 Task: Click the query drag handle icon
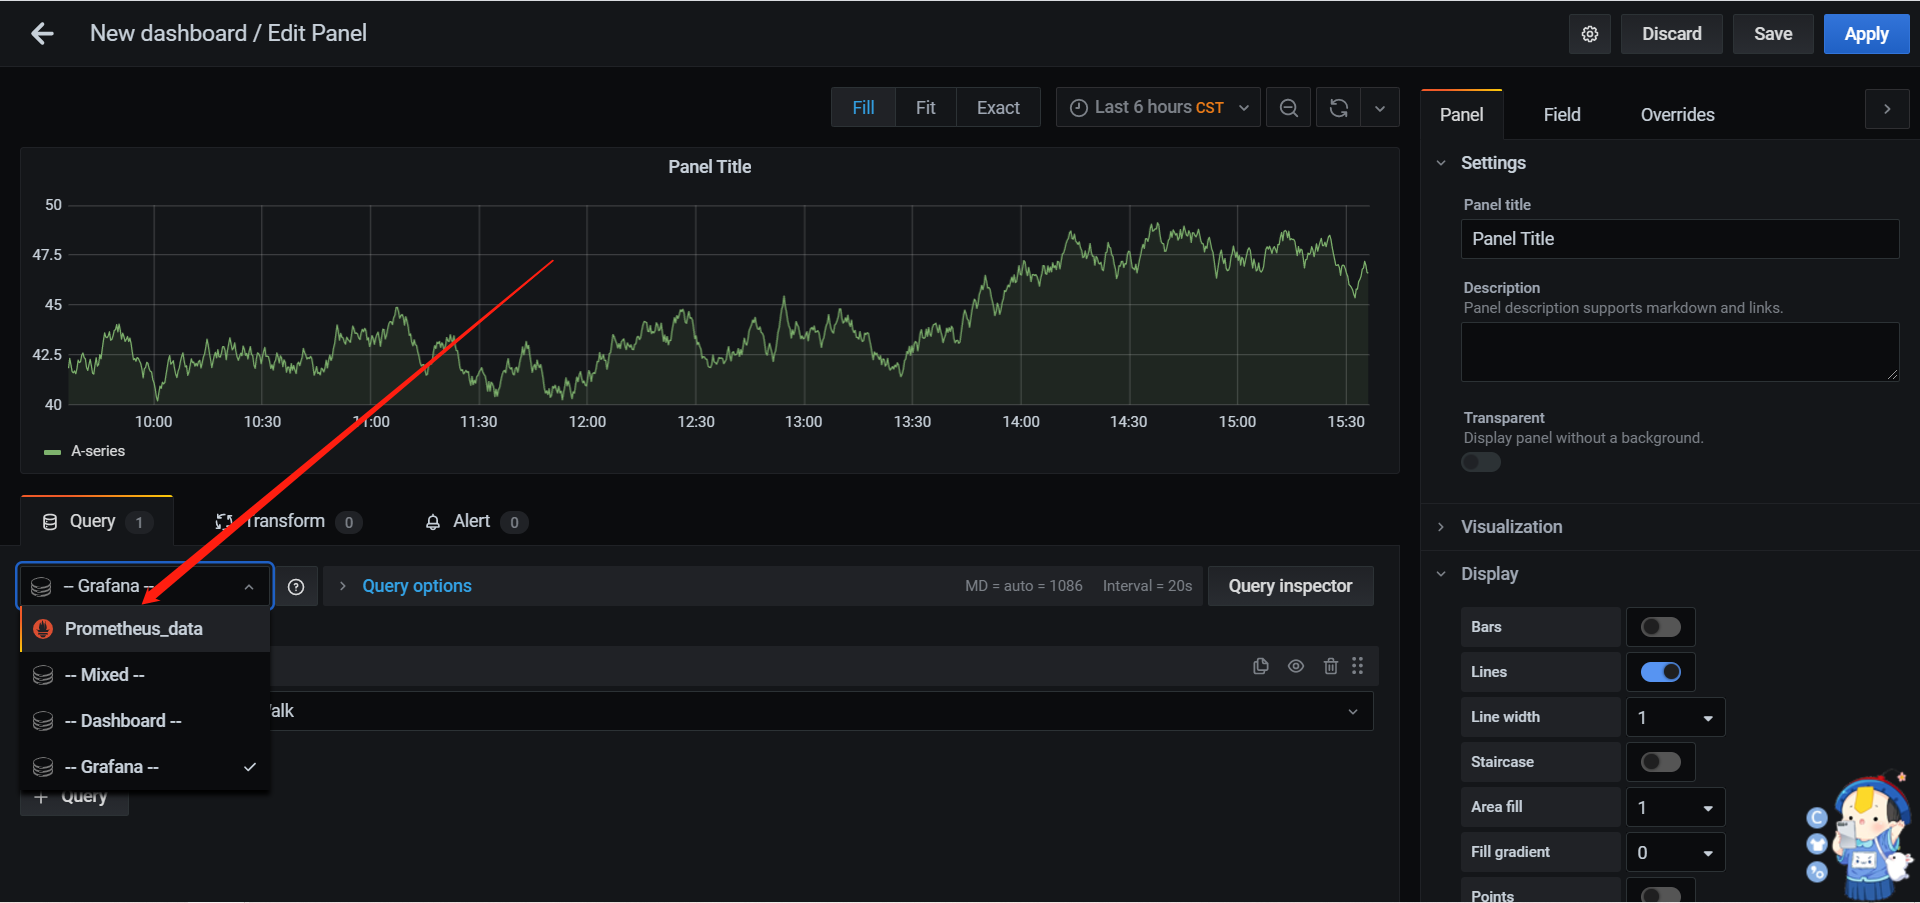pyautogui.click(x=1357, y=666)
